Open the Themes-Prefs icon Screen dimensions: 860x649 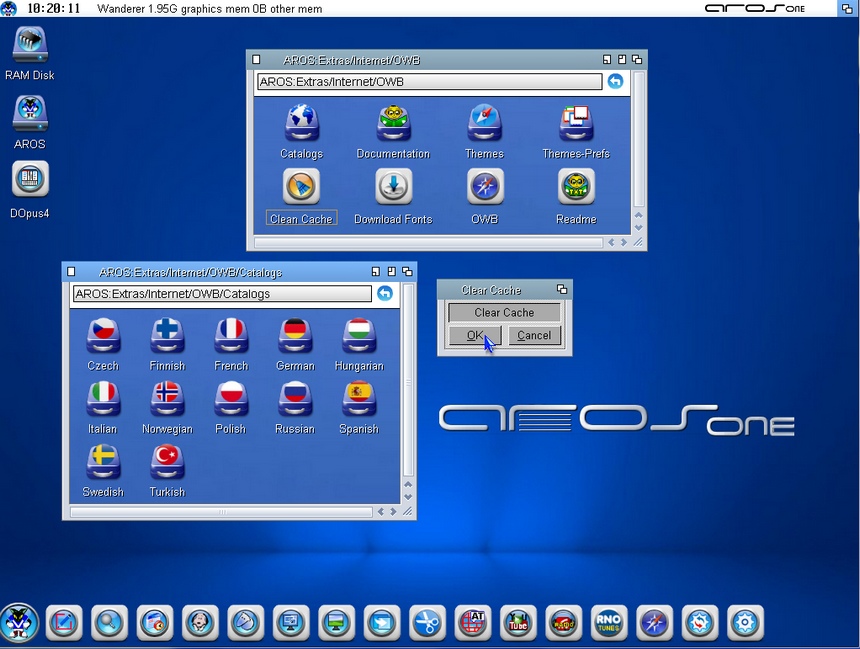[576, 123]
